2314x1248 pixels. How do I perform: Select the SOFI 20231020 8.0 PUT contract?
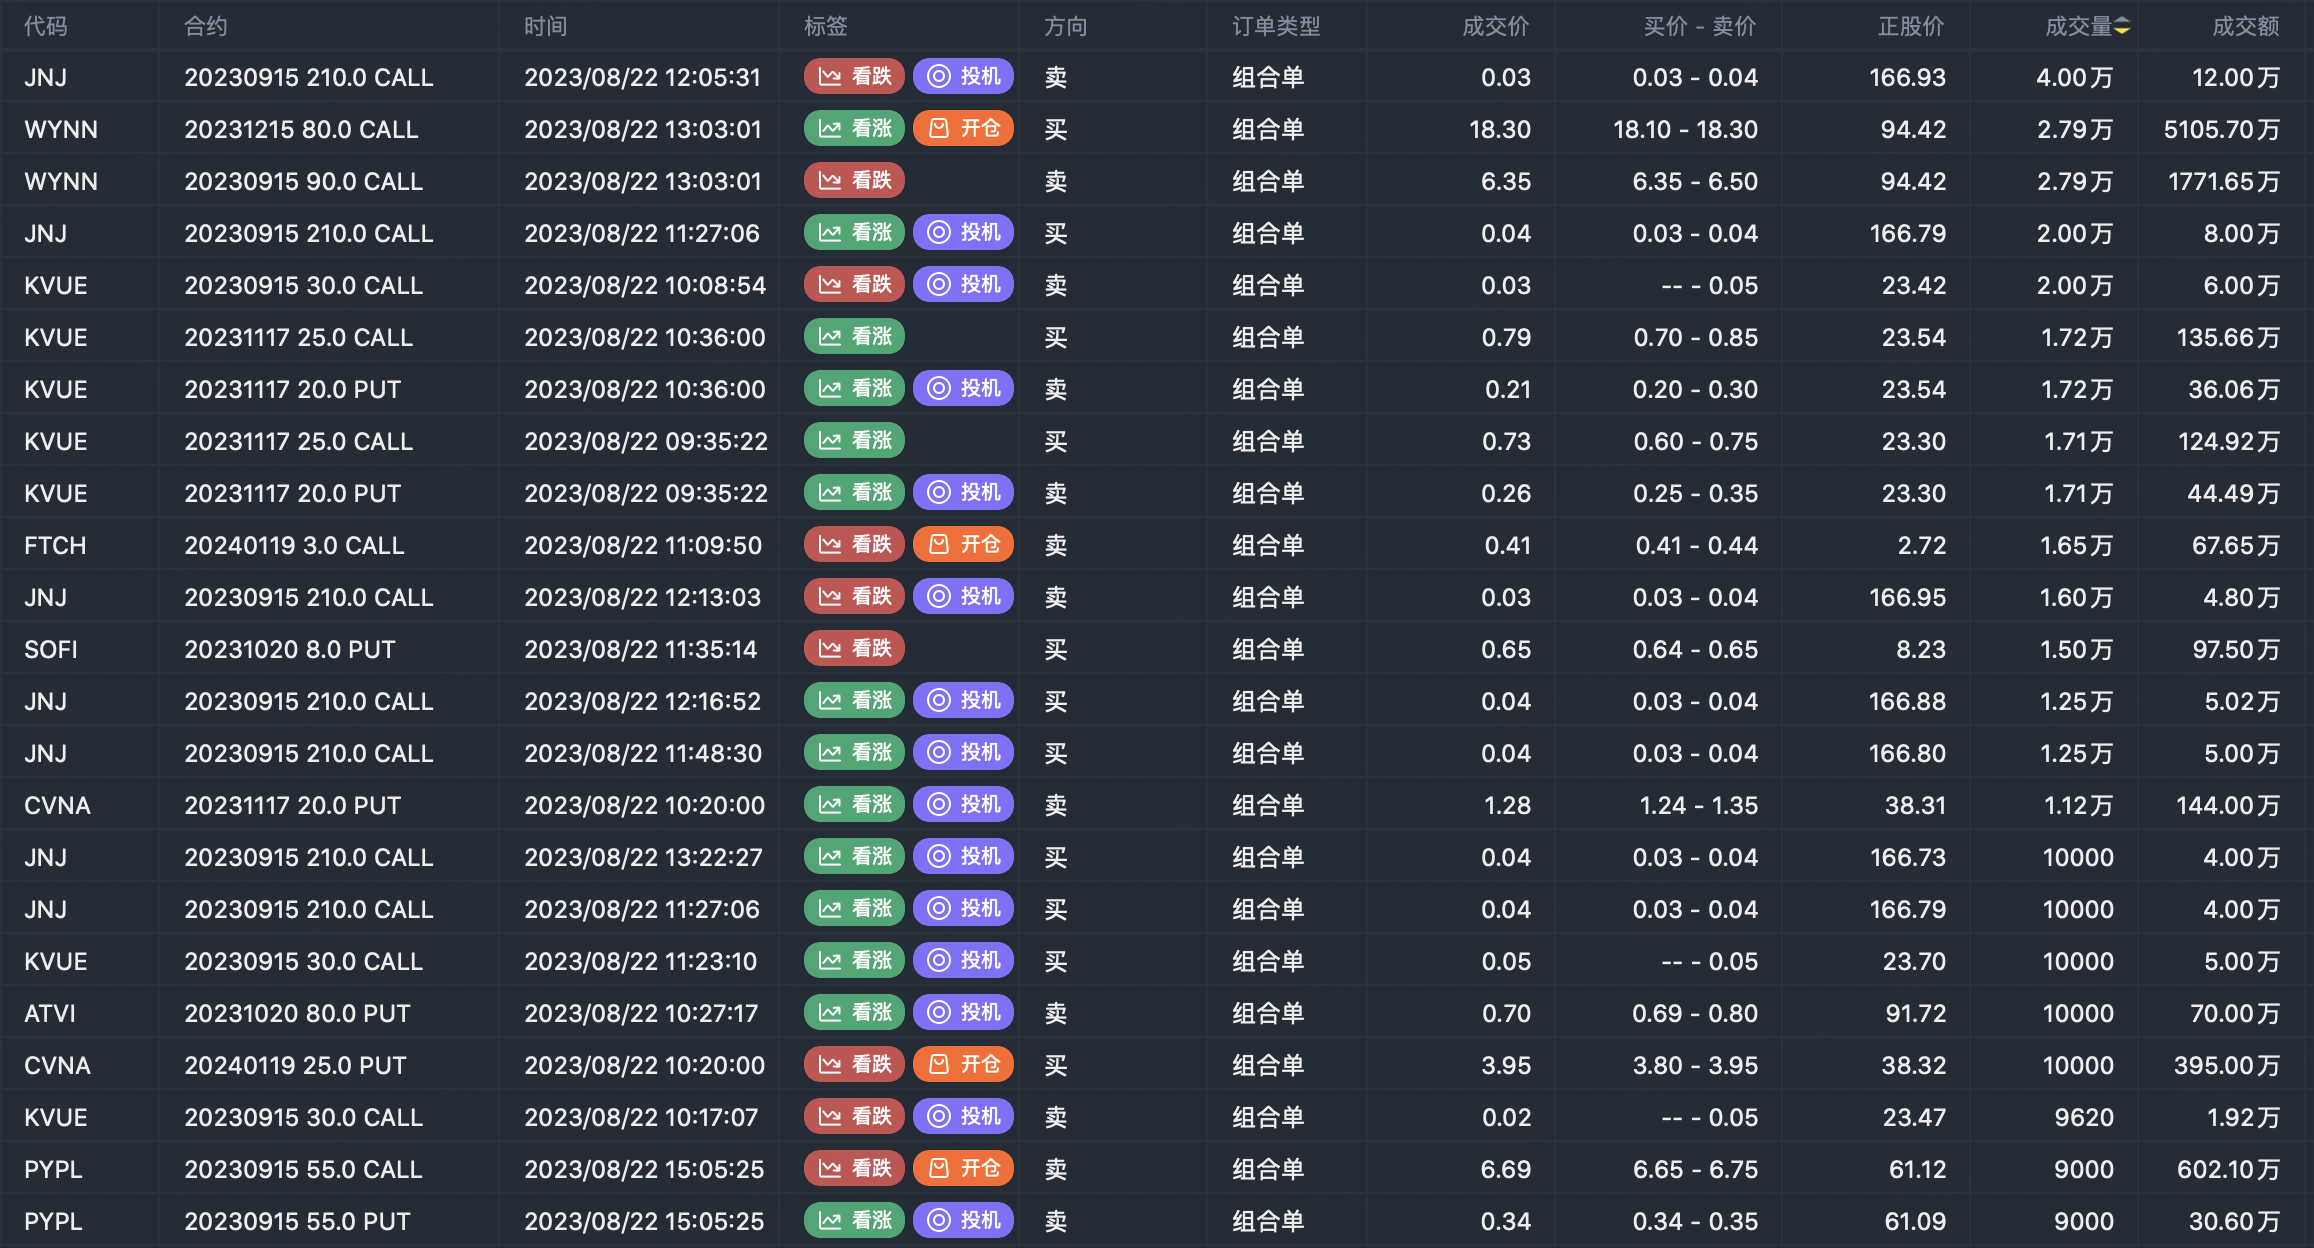(290, 649)
